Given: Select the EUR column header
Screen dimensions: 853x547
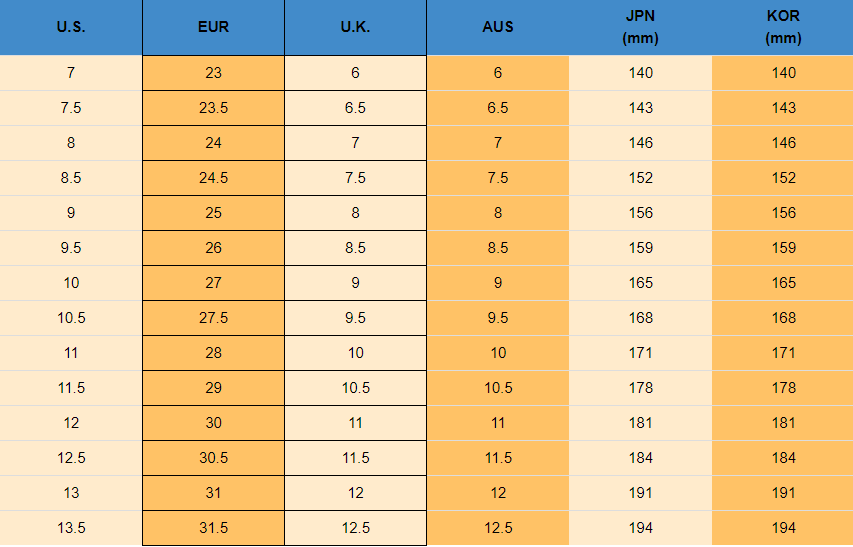Looking at the screenshot, I should [213, 27].
